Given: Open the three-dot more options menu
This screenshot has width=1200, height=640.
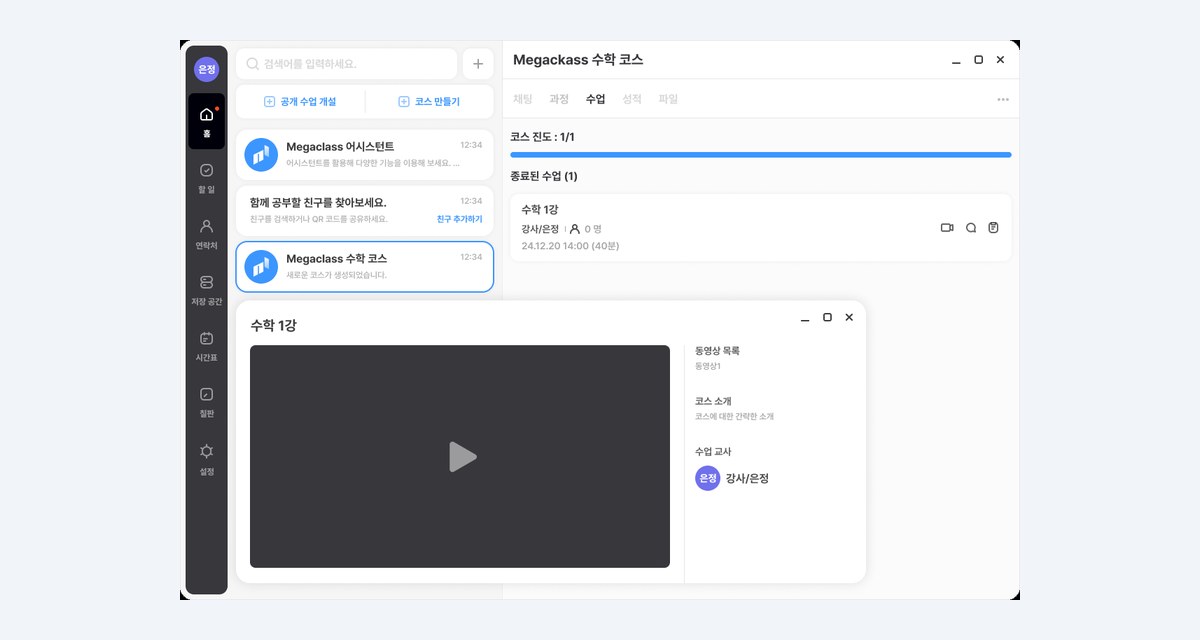Looking at the screenshot, I should 1002,100.
